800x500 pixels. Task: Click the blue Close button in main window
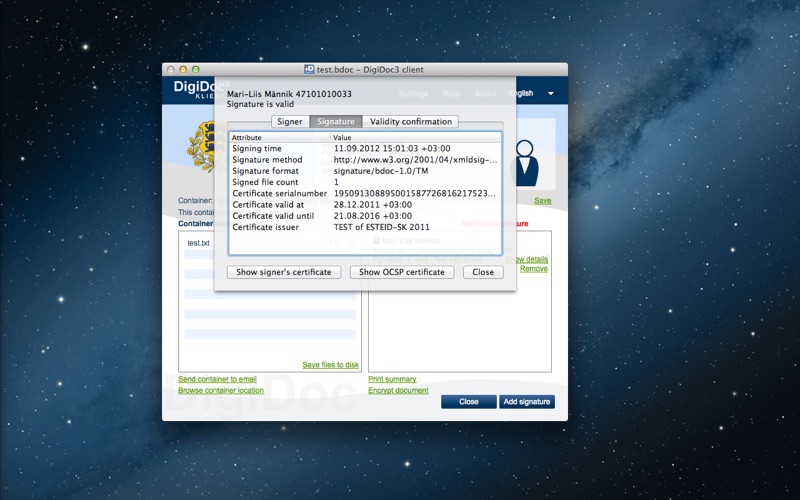[x=468, y=401]
